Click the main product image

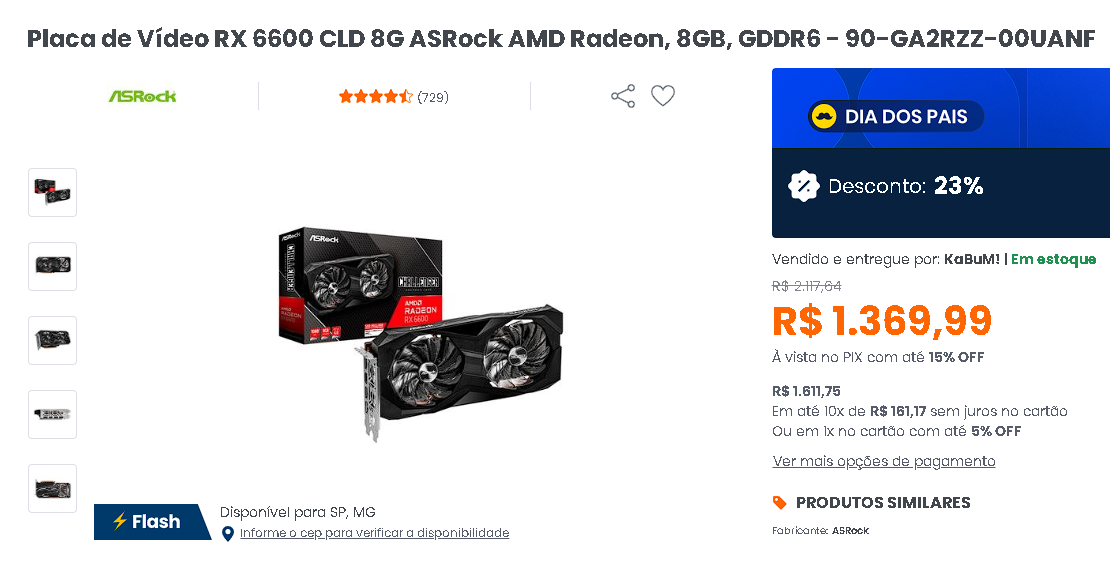click(x=420, y=334)
